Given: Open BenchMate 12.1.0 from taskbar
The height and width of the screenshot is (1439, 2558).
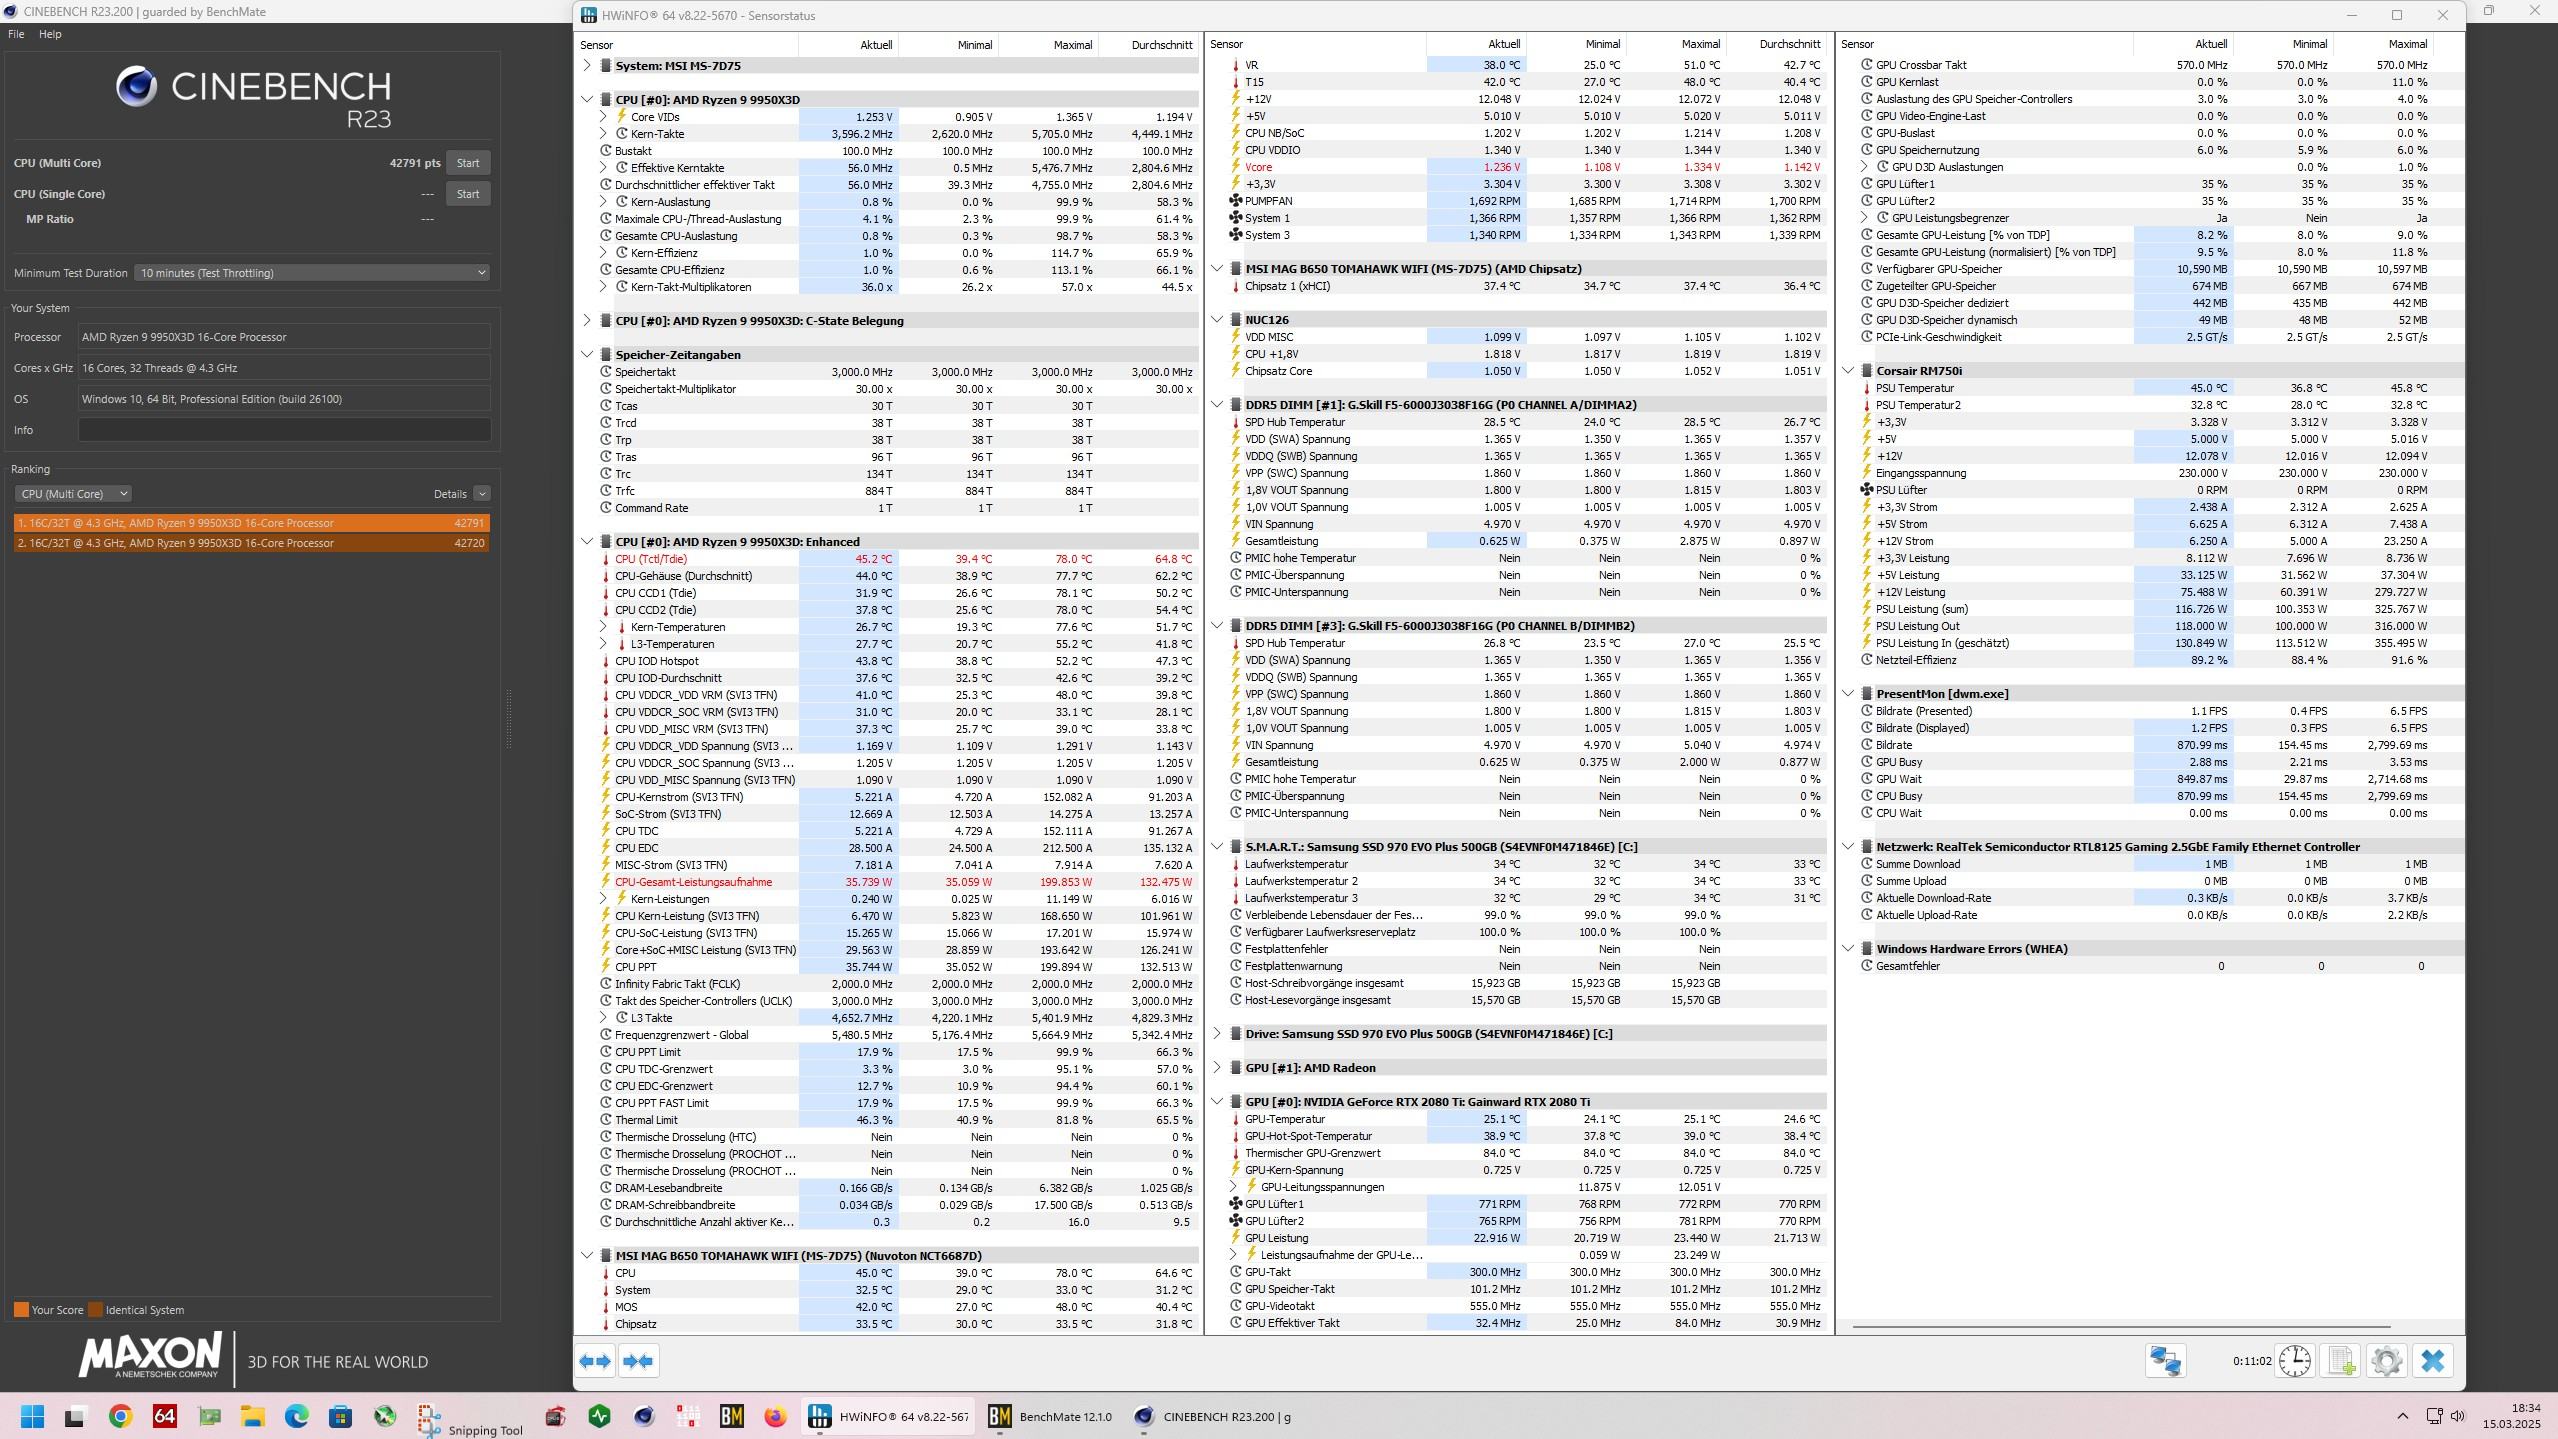Looking at the screenshot, I should click(1050, 1416).
